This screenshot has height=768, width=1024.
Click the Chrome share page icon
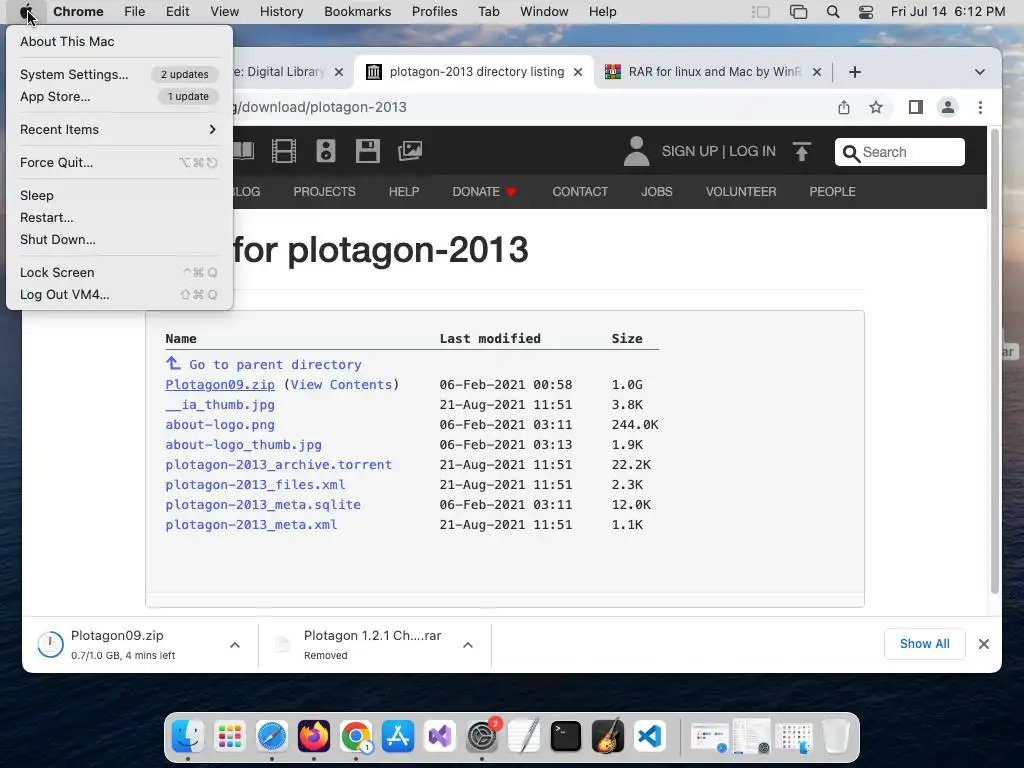[x=844, y=107]
